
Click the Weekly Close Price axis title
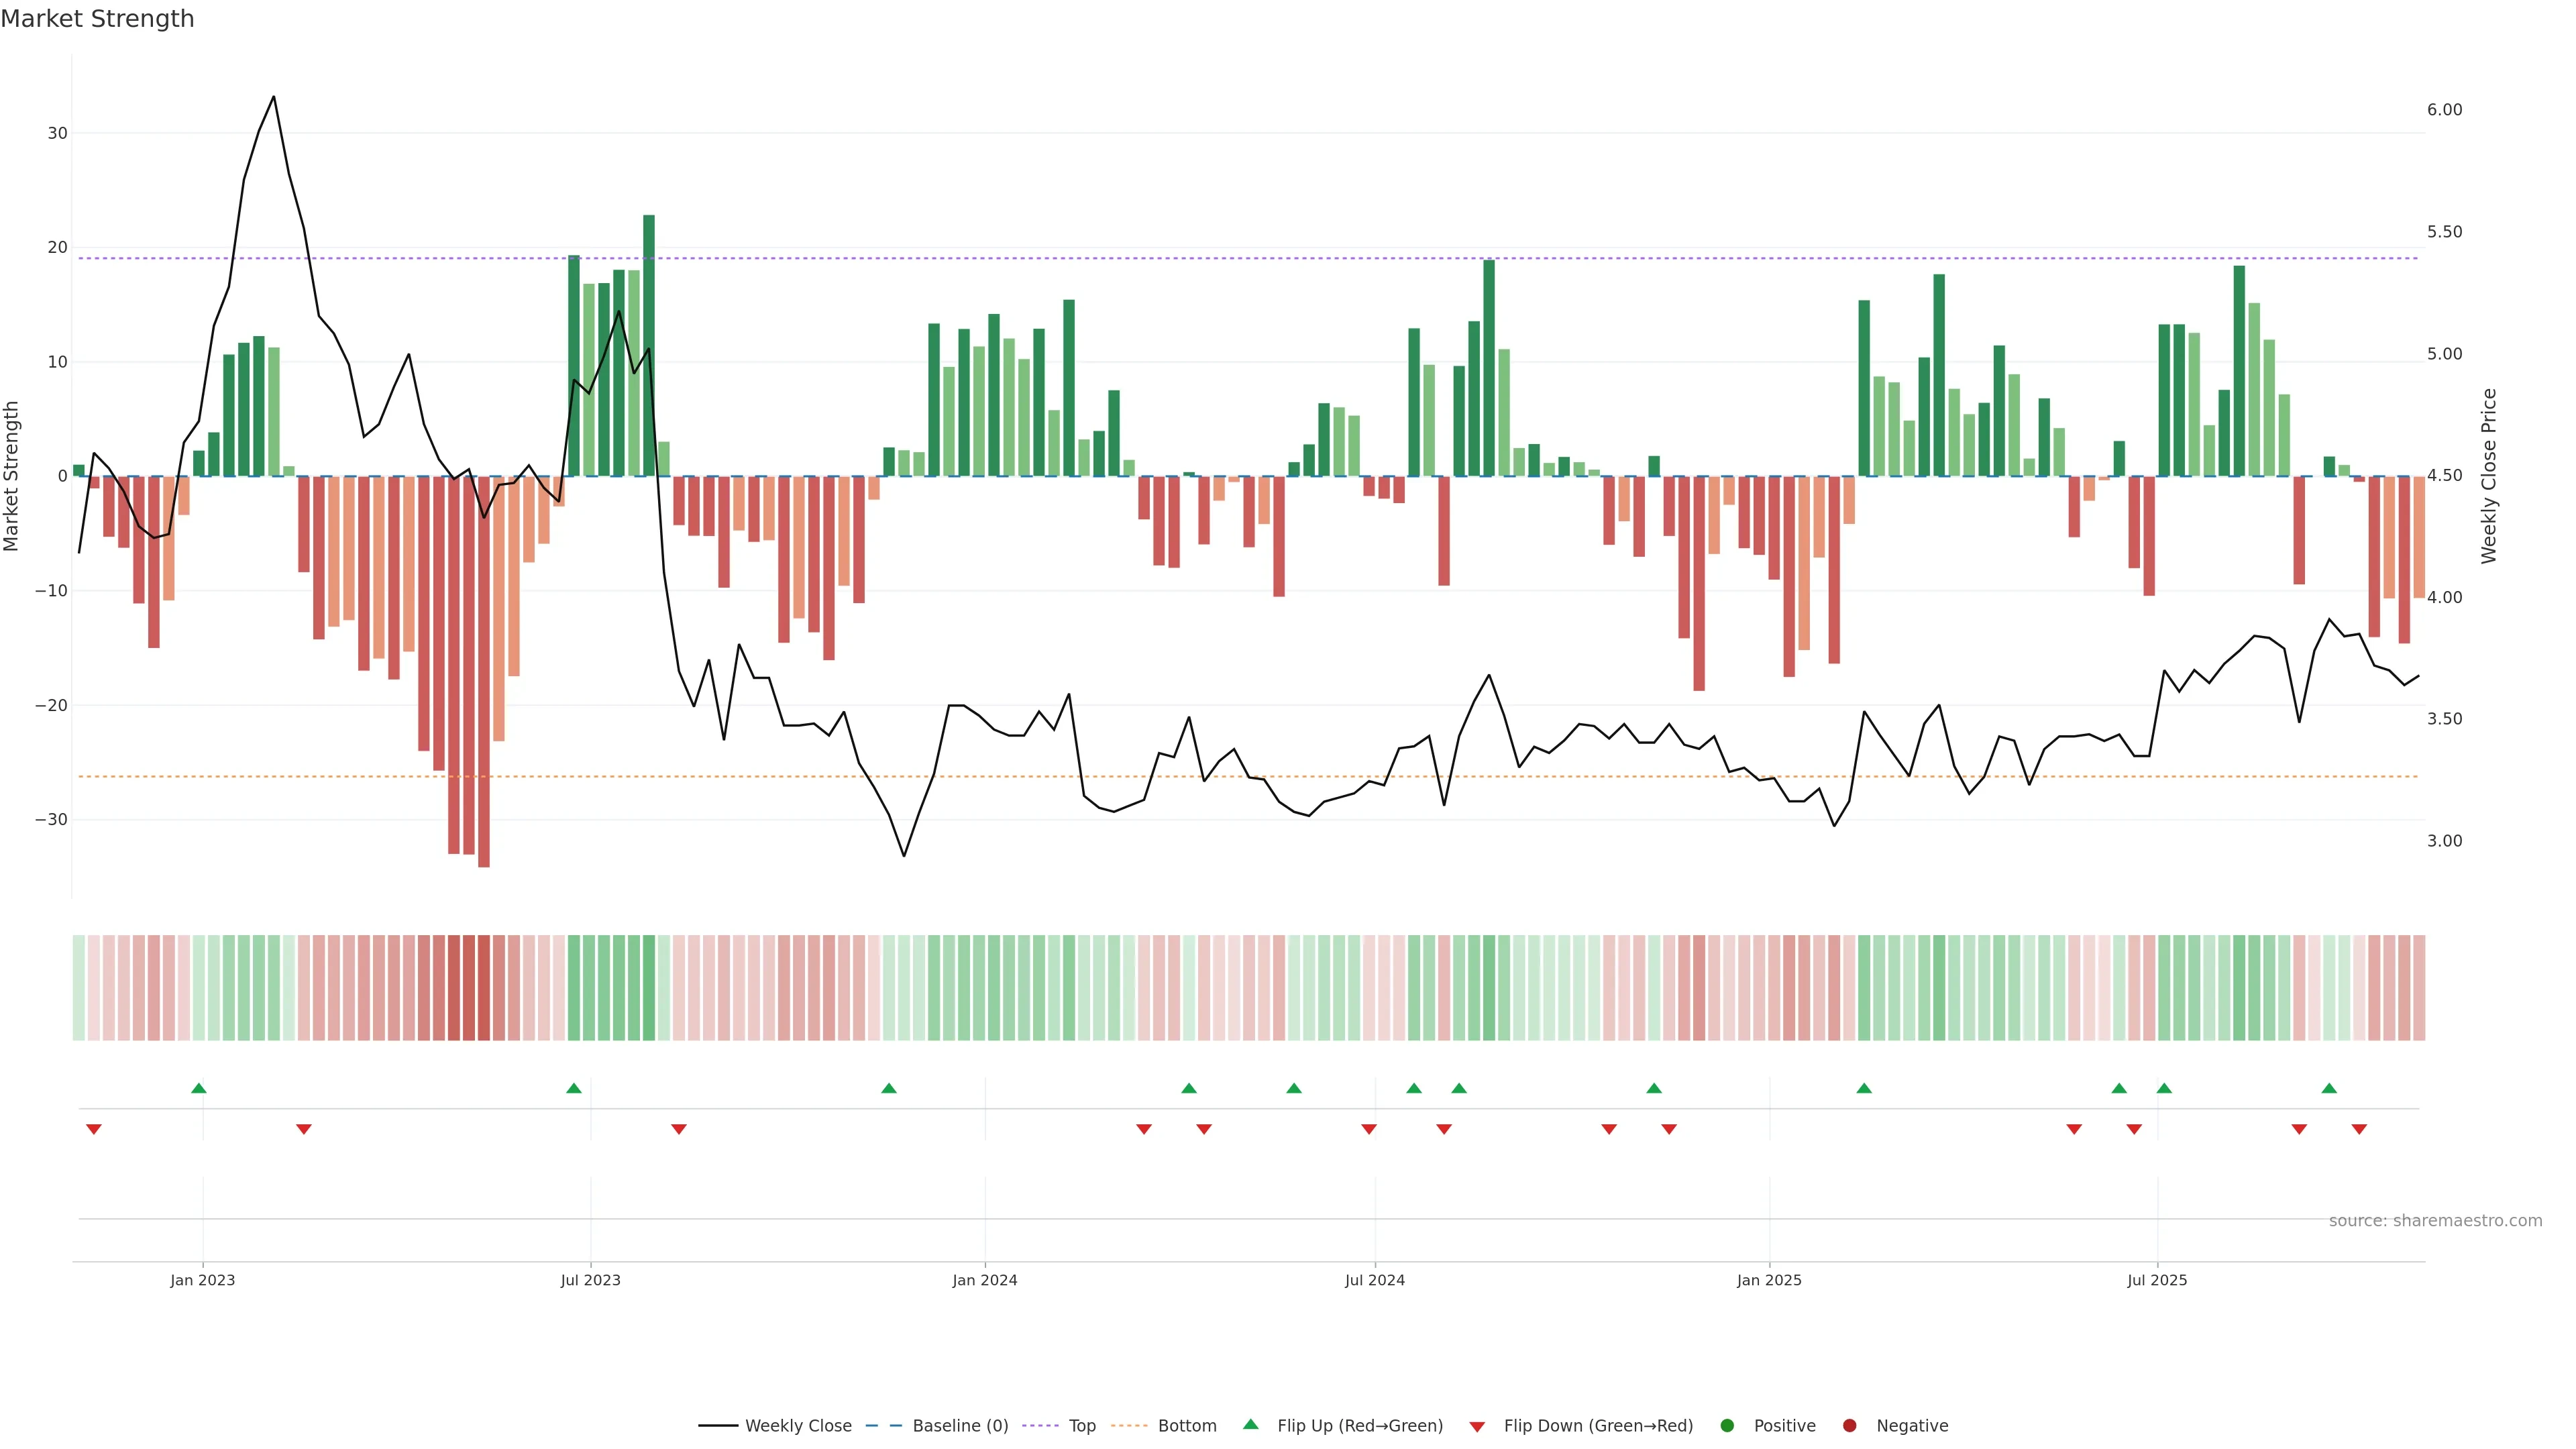(x=2489, y=476)
